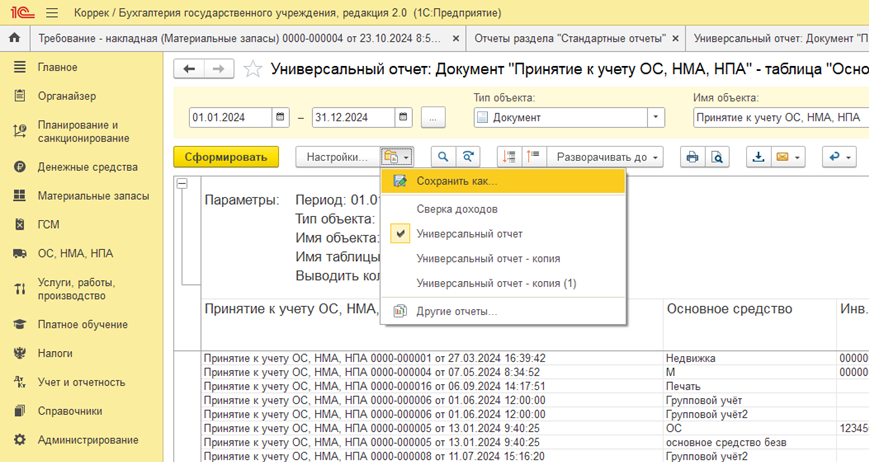
Task: Expand the Тип объекта dropdown arrow
Action: (656, 117)
